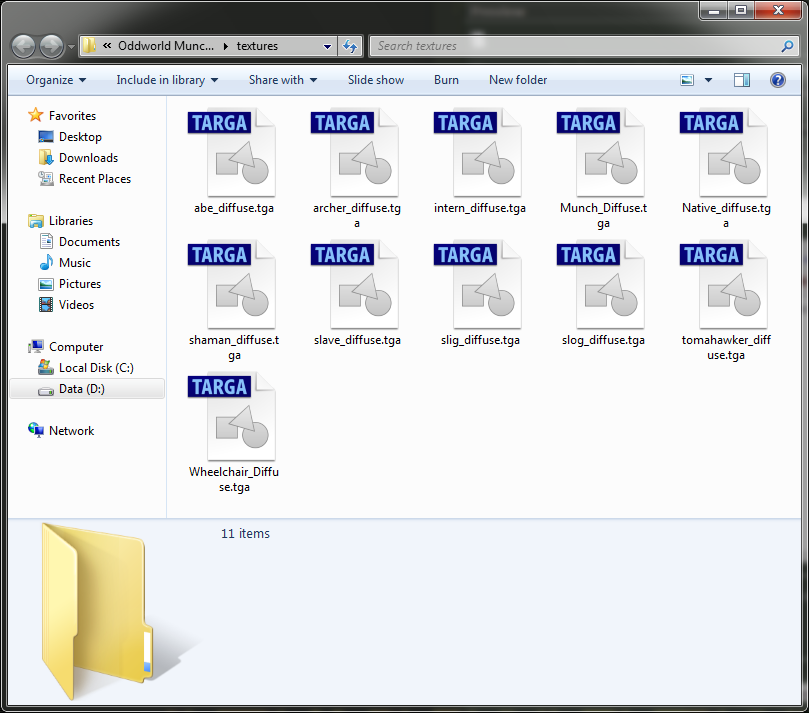Viewport: 809px width, 713px height.
Task: Select Local Disk (C:) in sidebar
Action: [x=95, y=368]
